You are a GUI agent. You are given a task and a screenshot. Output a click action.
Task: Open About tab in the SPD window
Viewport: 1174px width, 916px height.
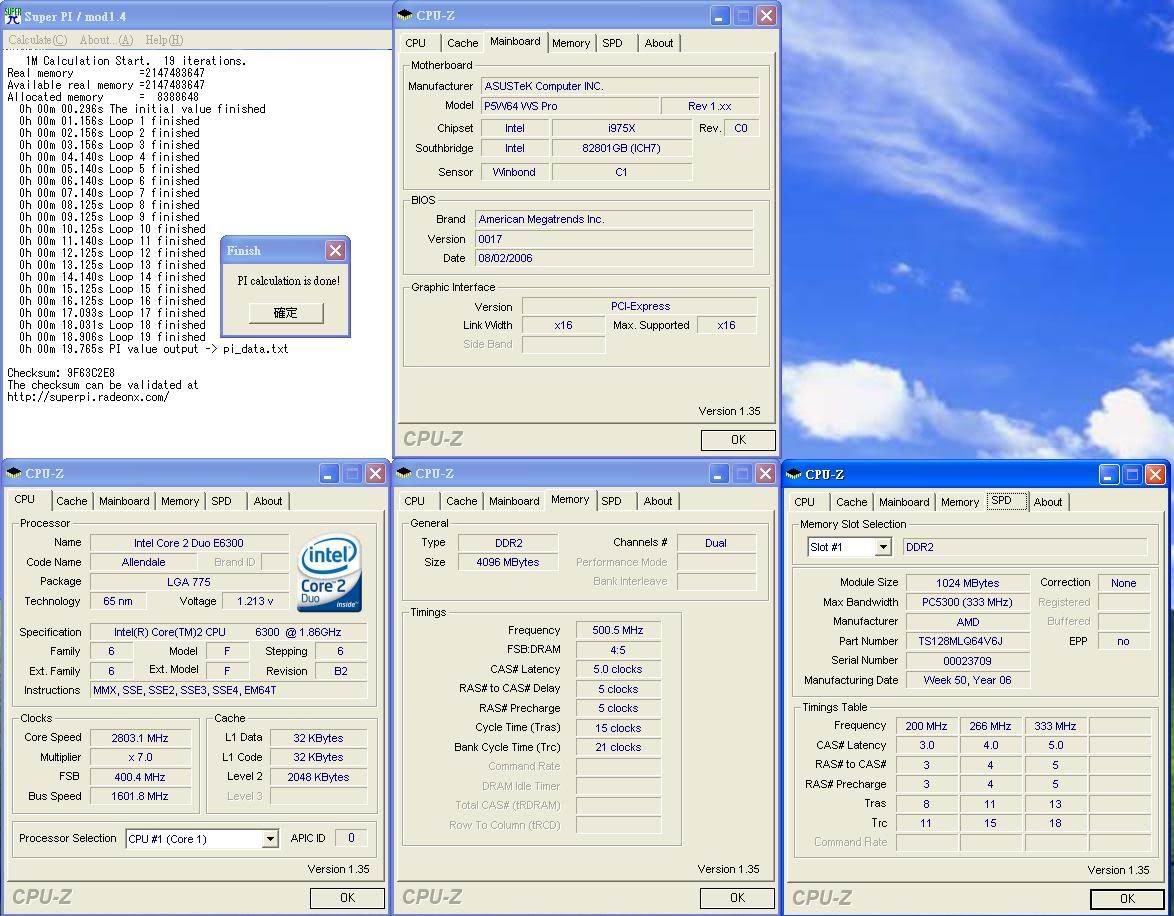(x=1048, y=502)
